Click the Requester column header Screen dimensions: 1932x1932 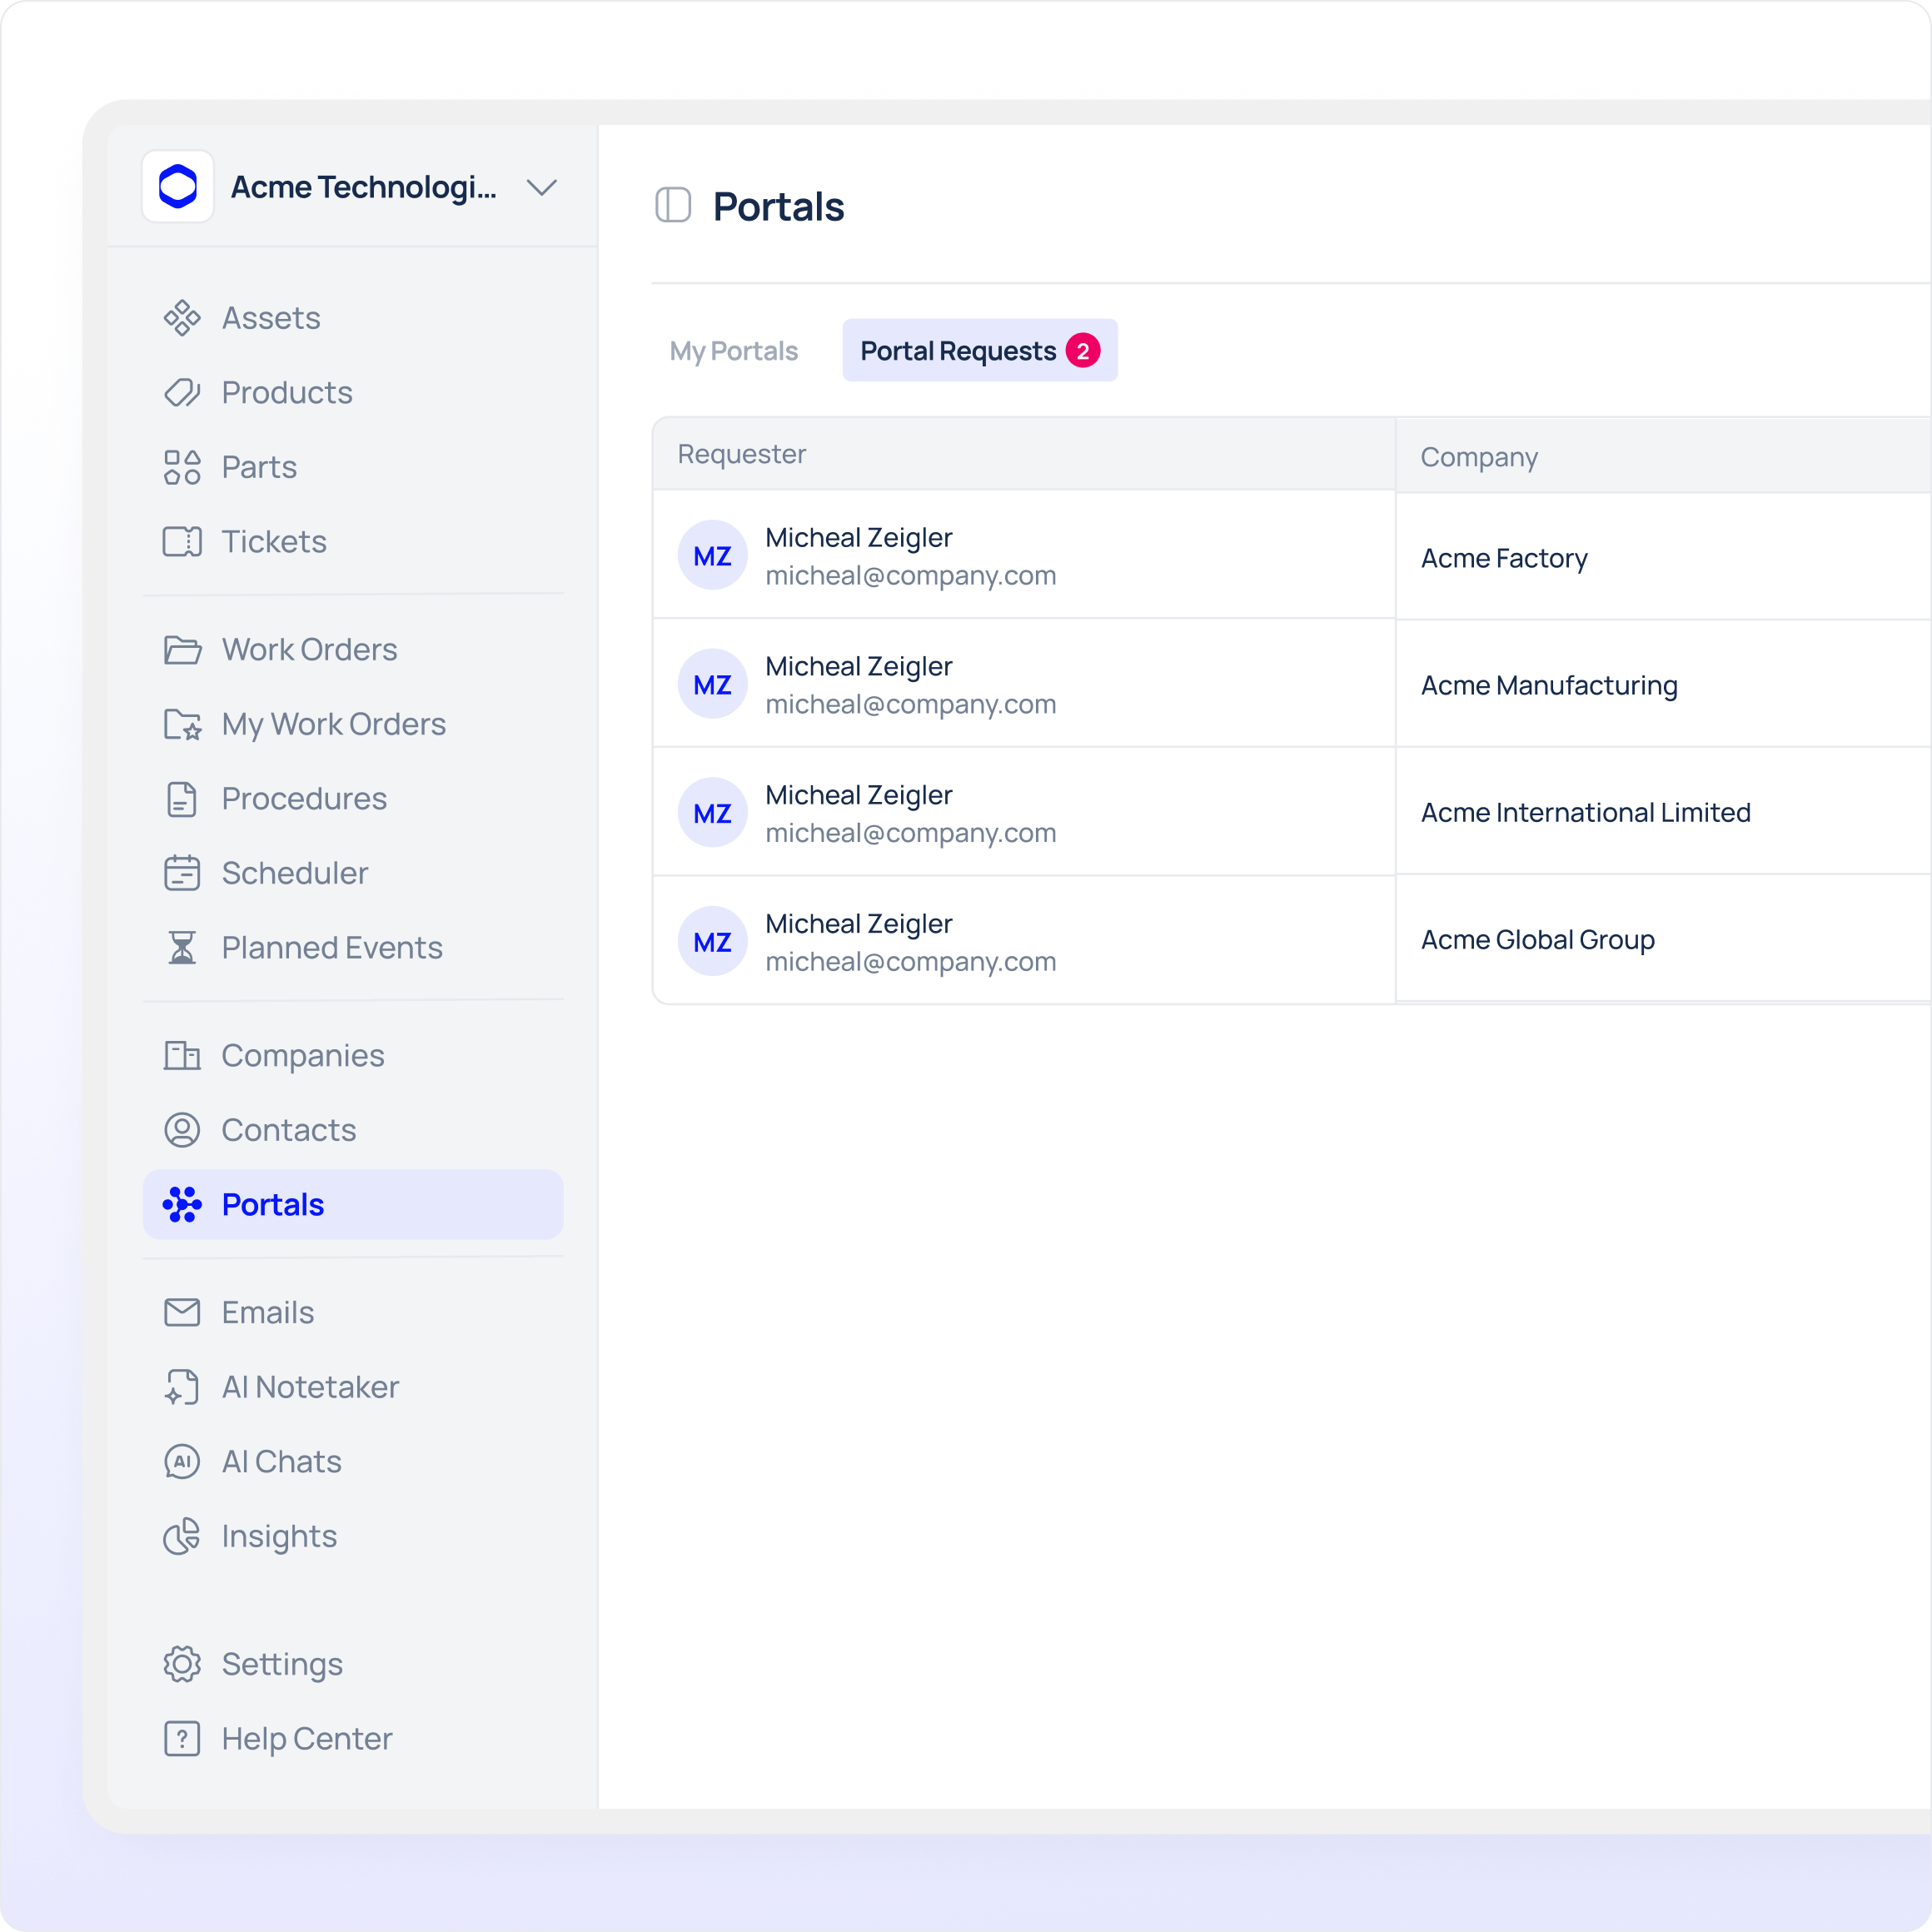point(742,454)
